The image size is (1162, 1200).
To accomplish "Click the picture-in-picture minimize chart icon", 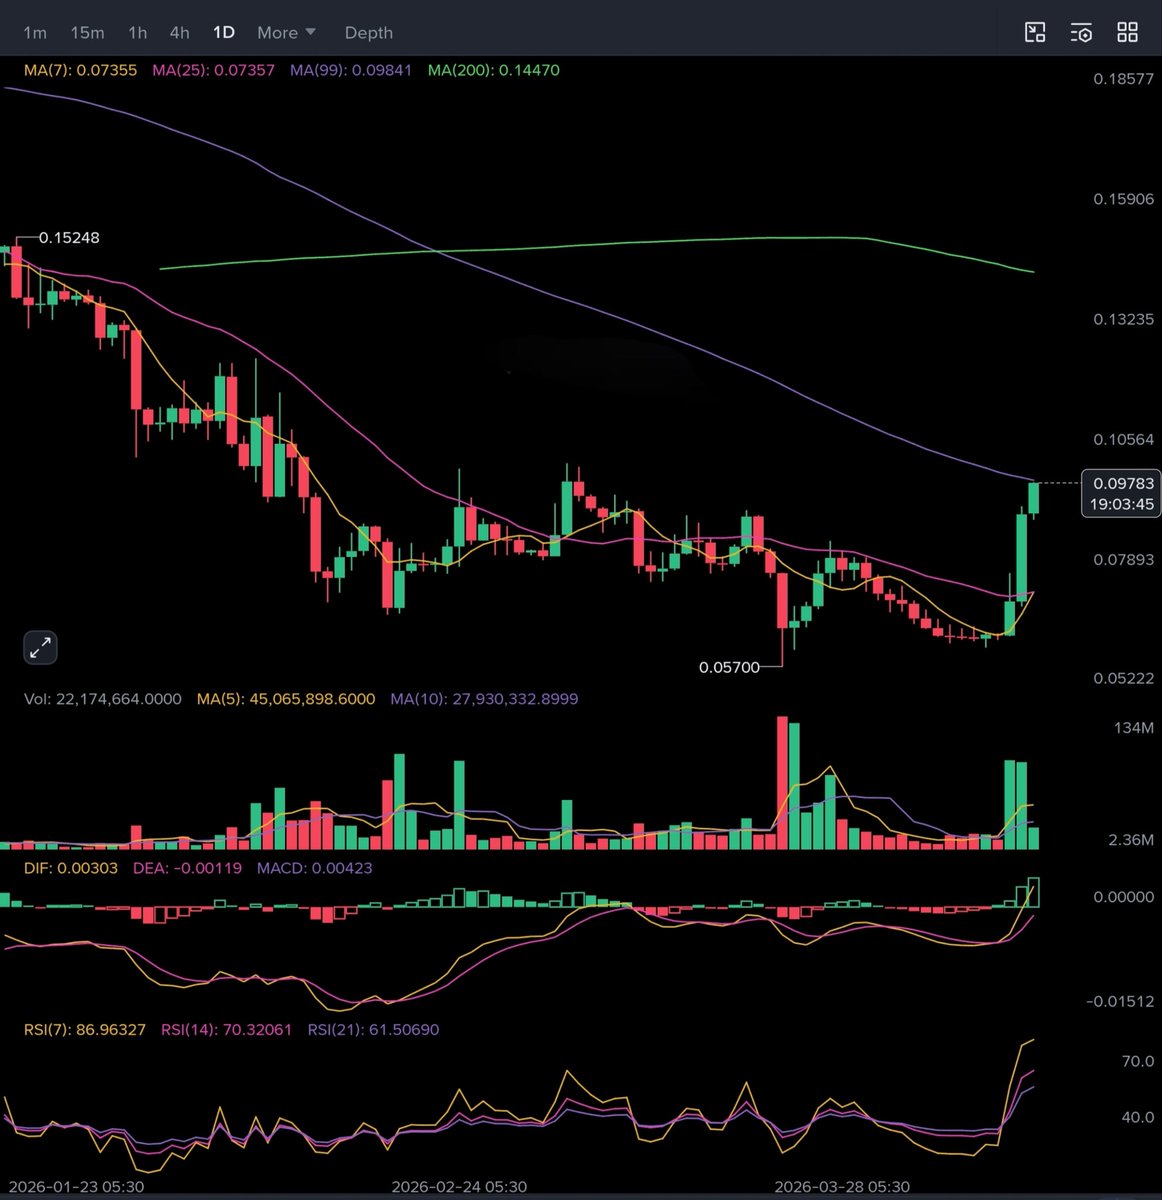I will pyautogui.click(x=1035, y=32).
